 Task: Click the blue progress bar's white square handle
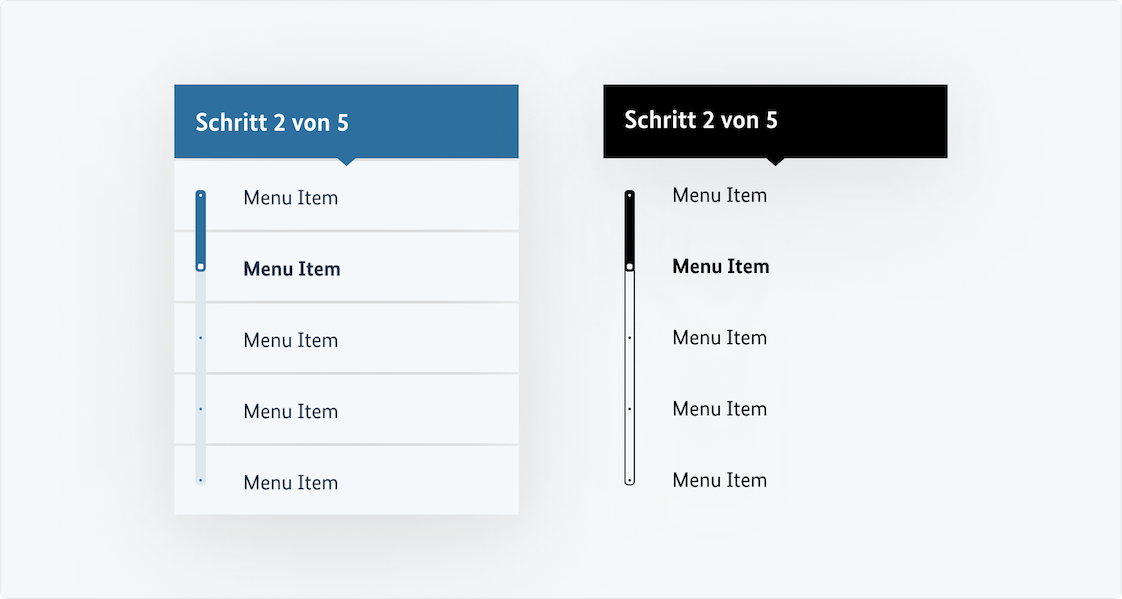[x=201, y=267]
